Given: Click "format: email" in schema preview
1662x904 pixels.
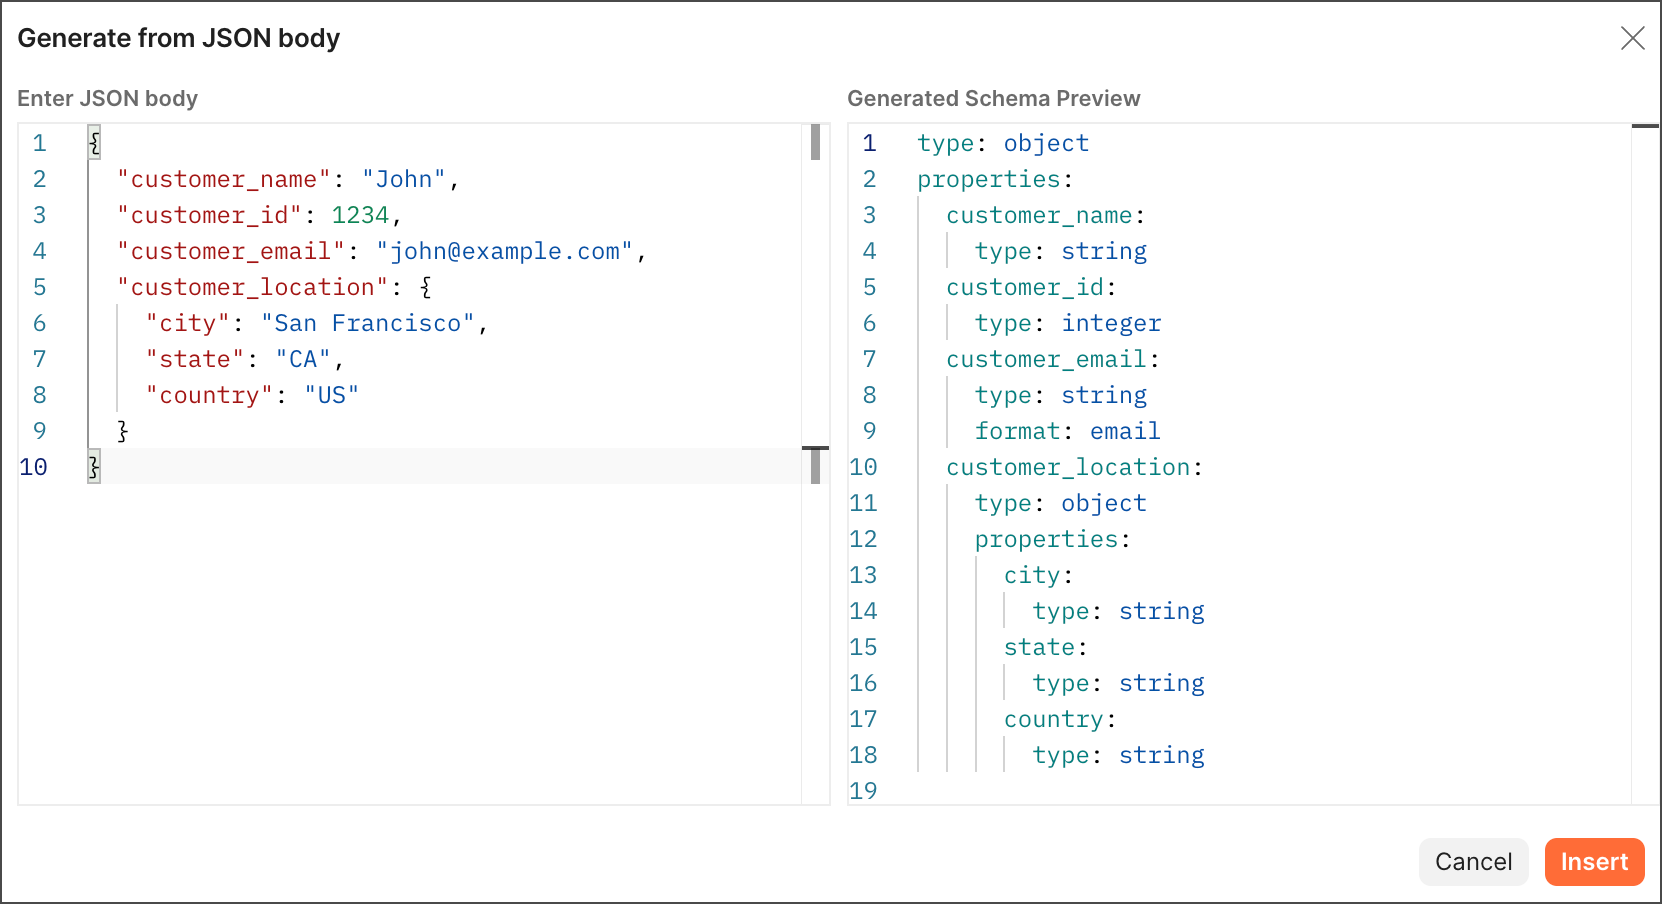Looking at the screenshot, I should click(1067, 432).
